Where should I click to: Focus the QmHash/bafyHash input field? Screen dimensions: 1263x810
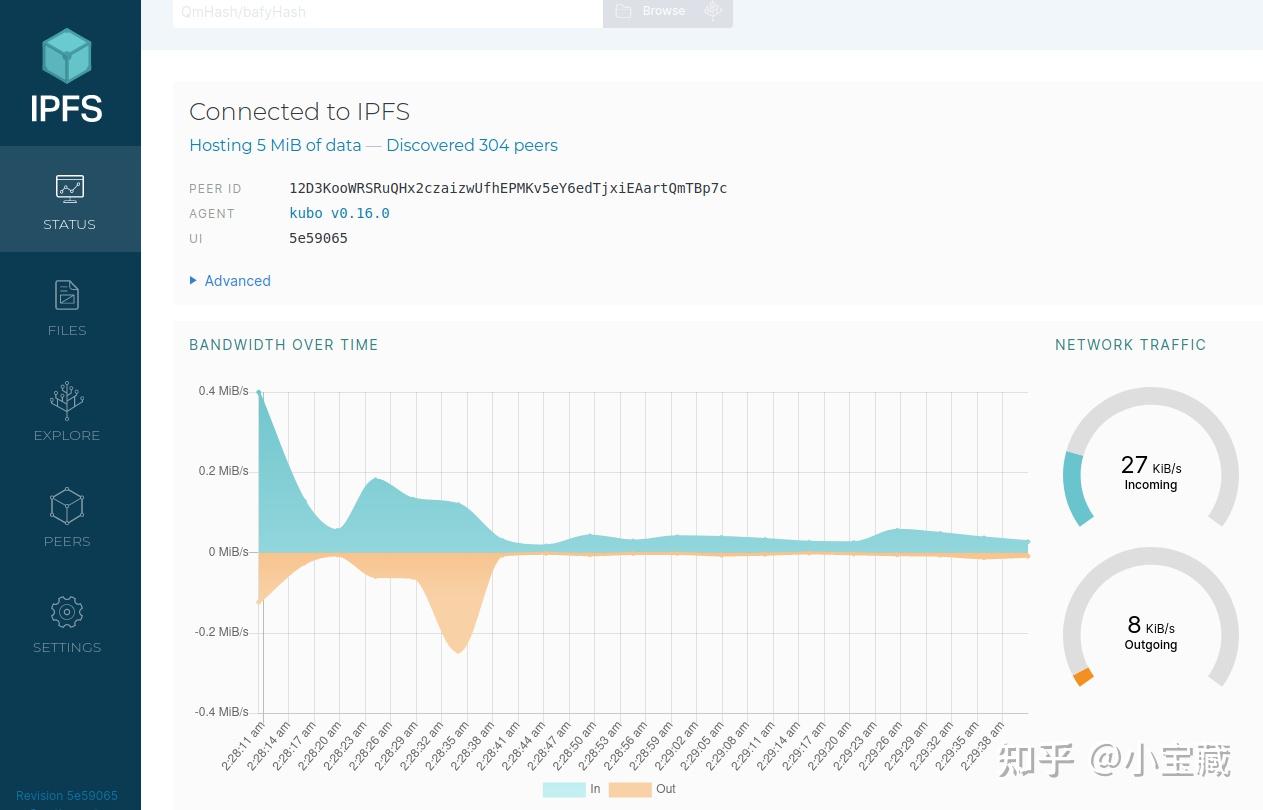[387, 12]
